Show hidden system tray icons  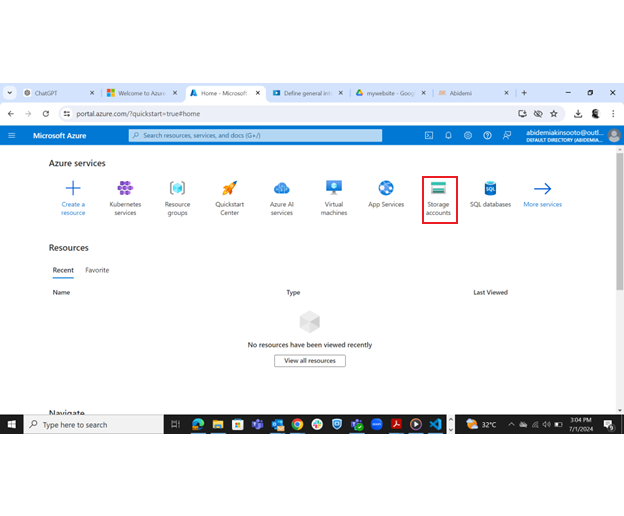(511, 424)
